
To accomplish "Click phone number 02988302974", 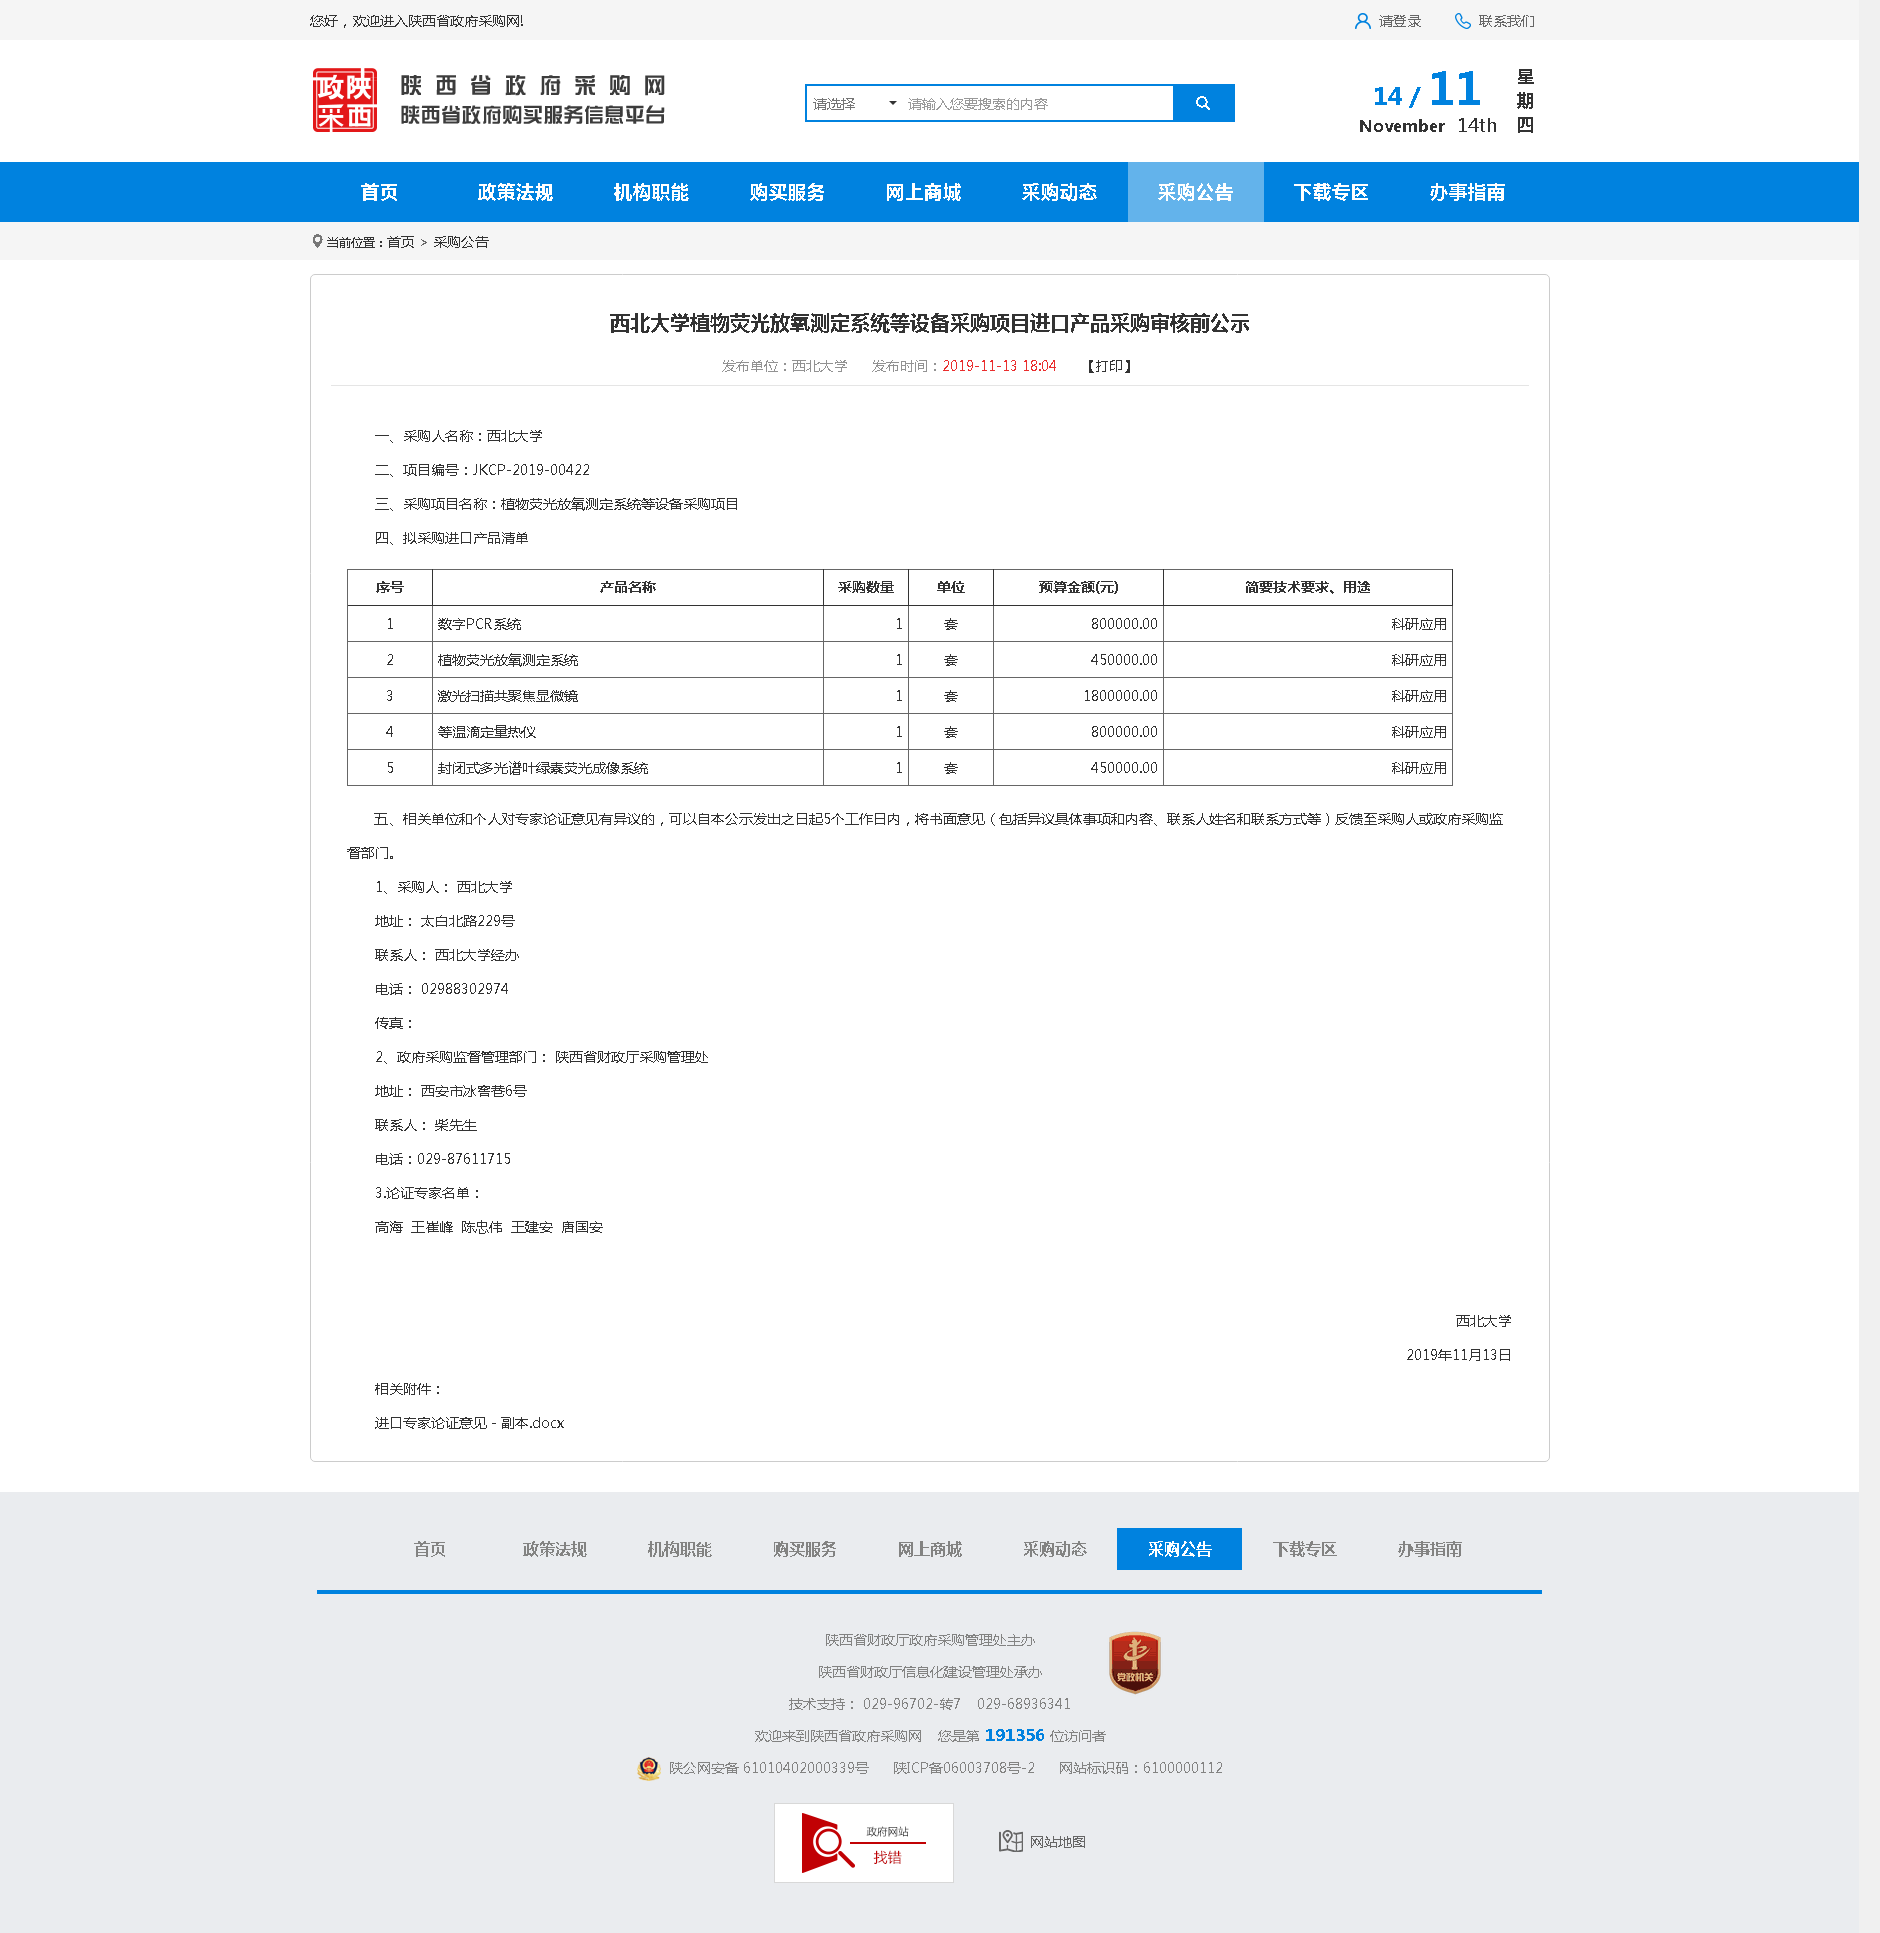I will [x=464, y=989].
